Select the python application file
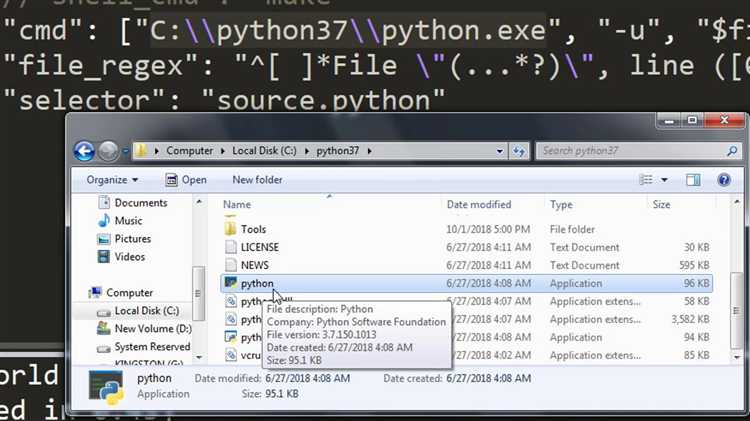This screenshot has width=750, height=421. click(x=256, y=284)
